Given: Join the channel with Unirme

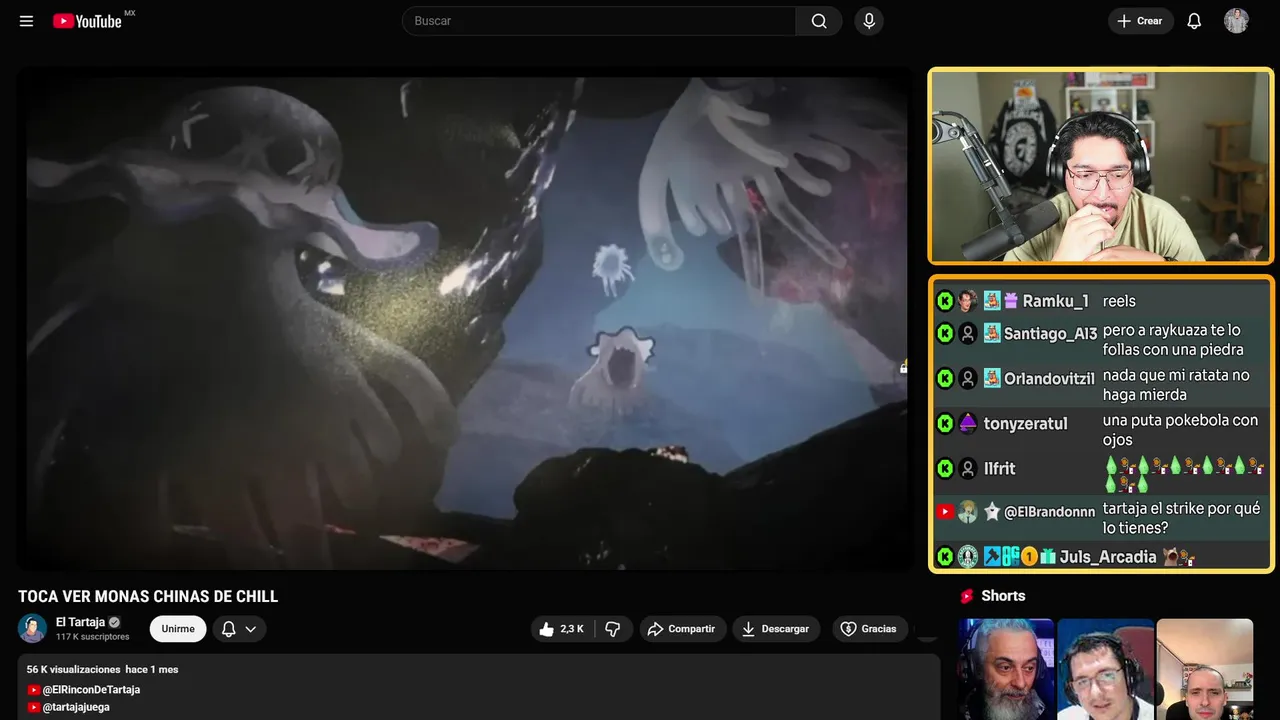Looking at the screenshot, I should click(x=178, y=629).
